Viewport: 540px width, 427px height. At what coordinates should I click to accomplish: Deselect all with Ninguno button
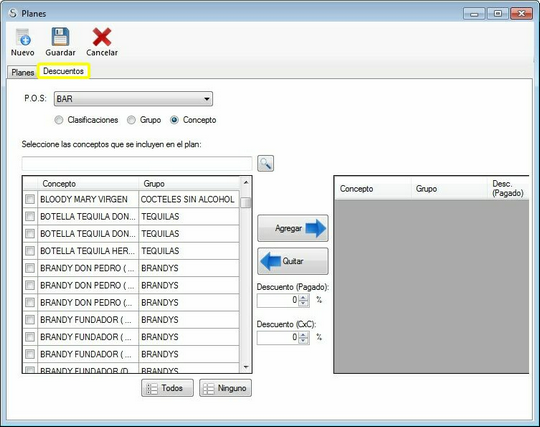point(225,388)
